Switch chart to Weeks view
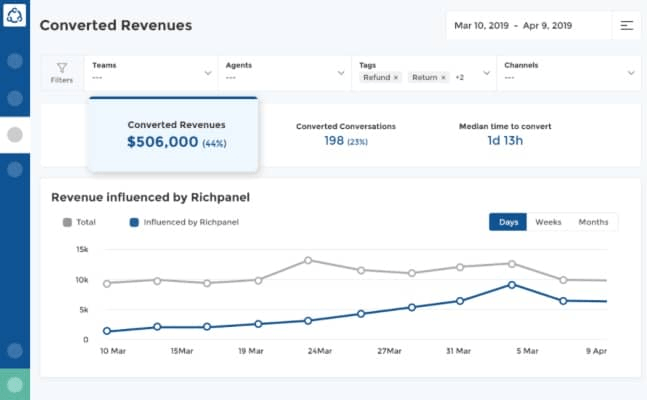Screen dimensions: 647x400 click(548, 222)
